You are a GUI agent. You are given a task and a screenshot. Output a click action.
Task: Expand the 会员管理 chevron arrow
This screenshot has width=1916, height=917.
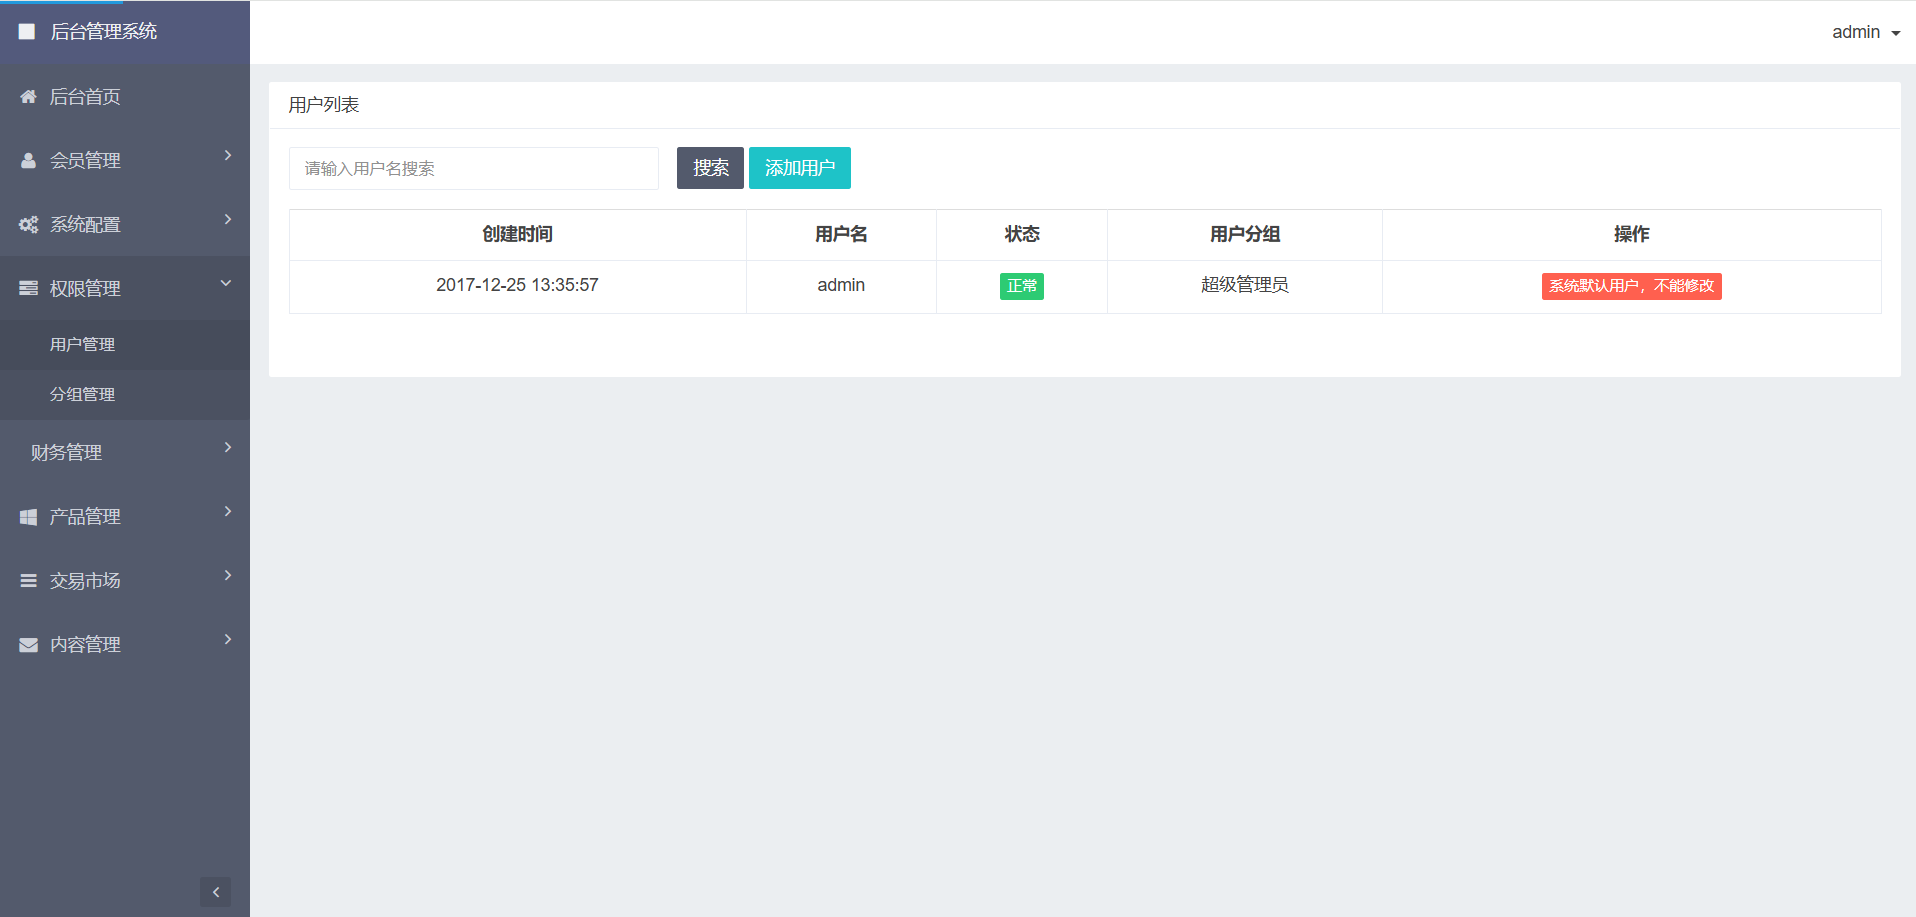228,156
